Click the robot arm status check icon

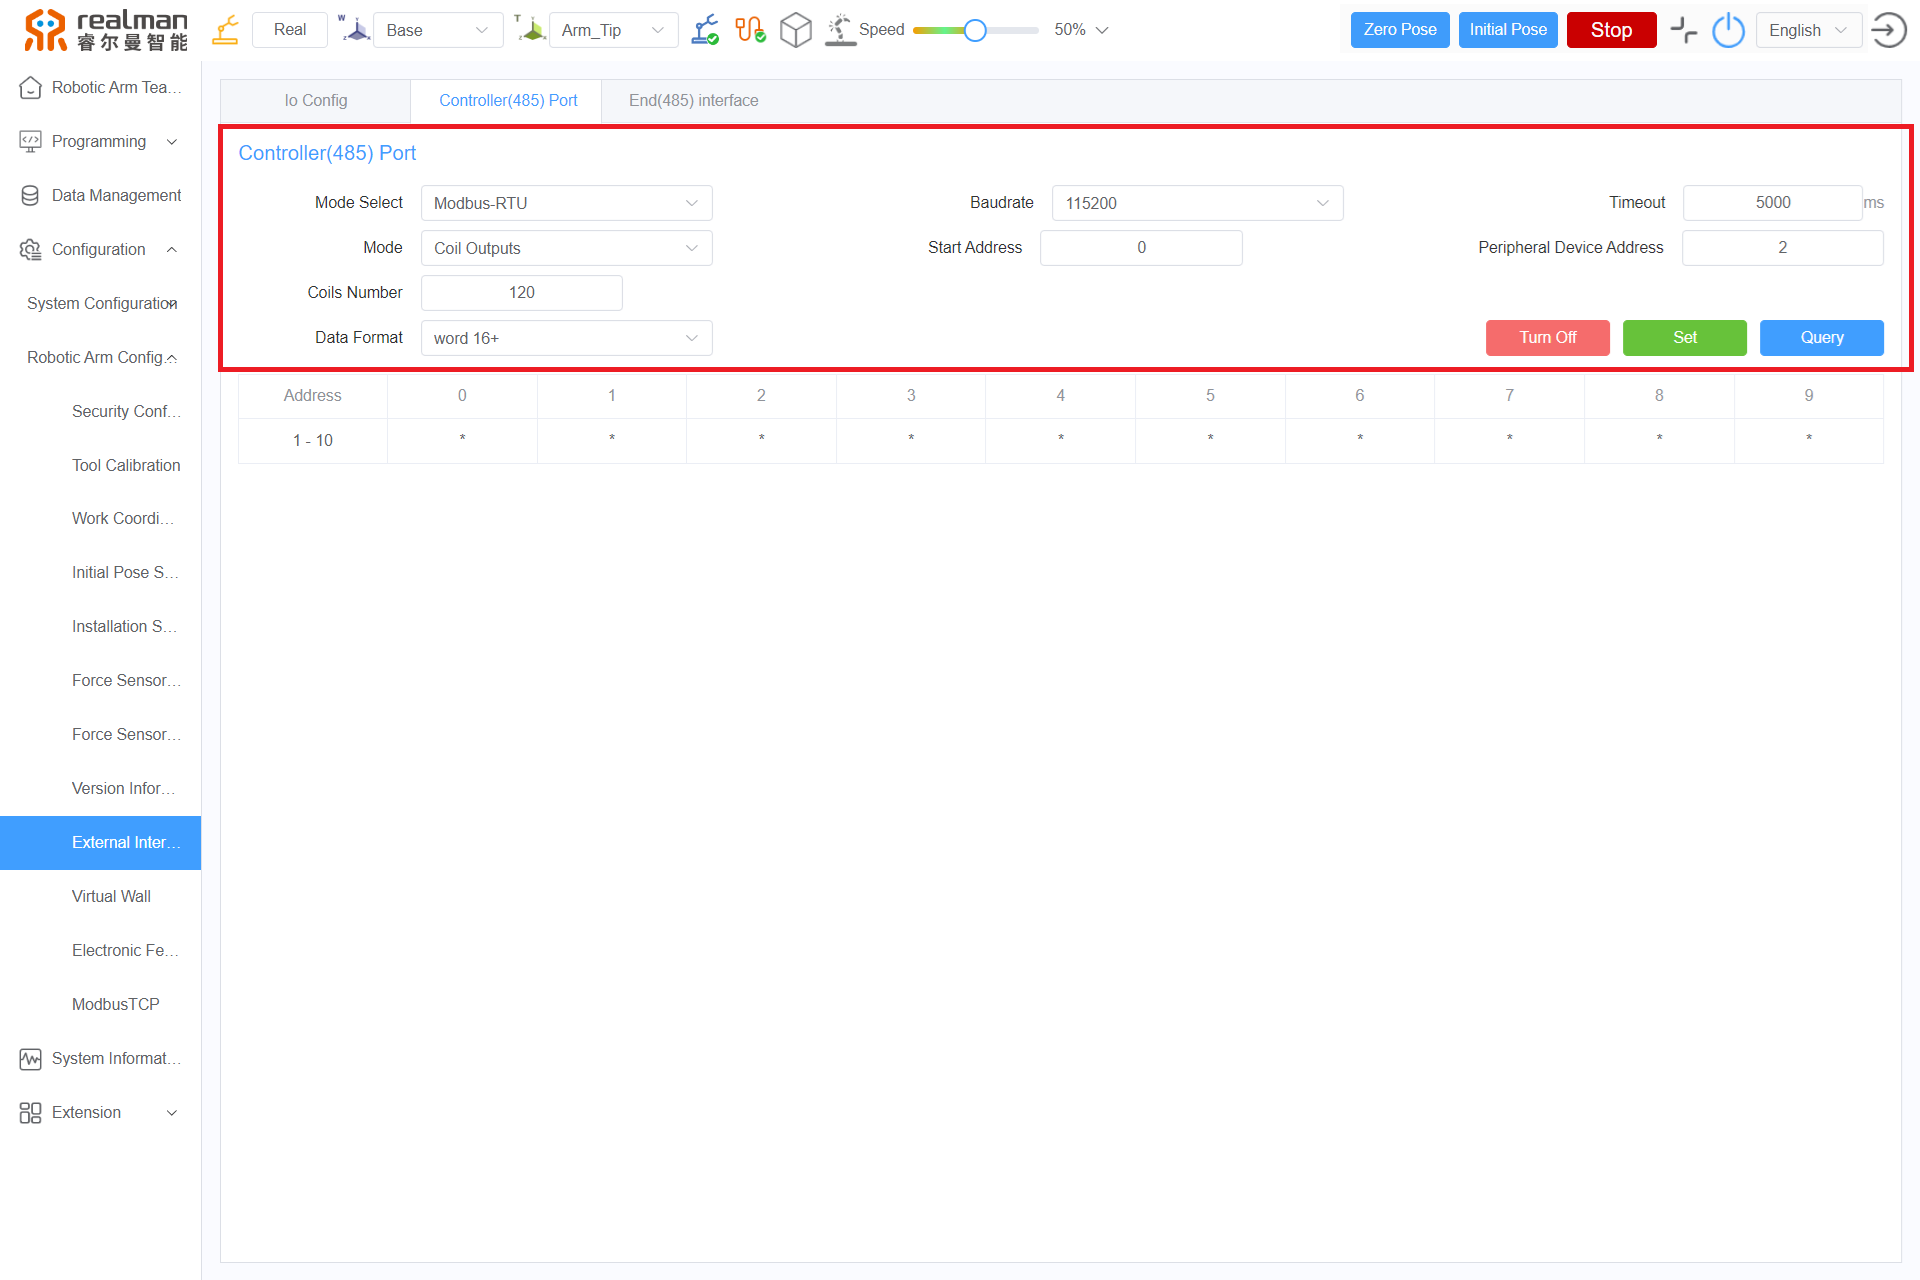click(x=705, y=30)
